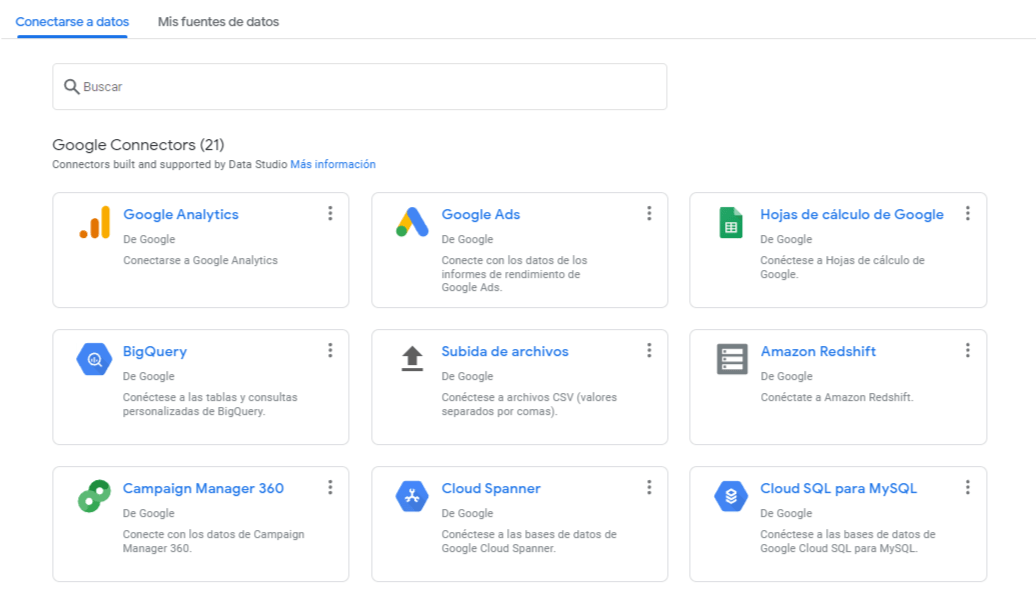Image resolution: width=1036 pixels, height=589 pixels.
Task: Click the Amazon Redshift server icon
Action: point(732,359)
